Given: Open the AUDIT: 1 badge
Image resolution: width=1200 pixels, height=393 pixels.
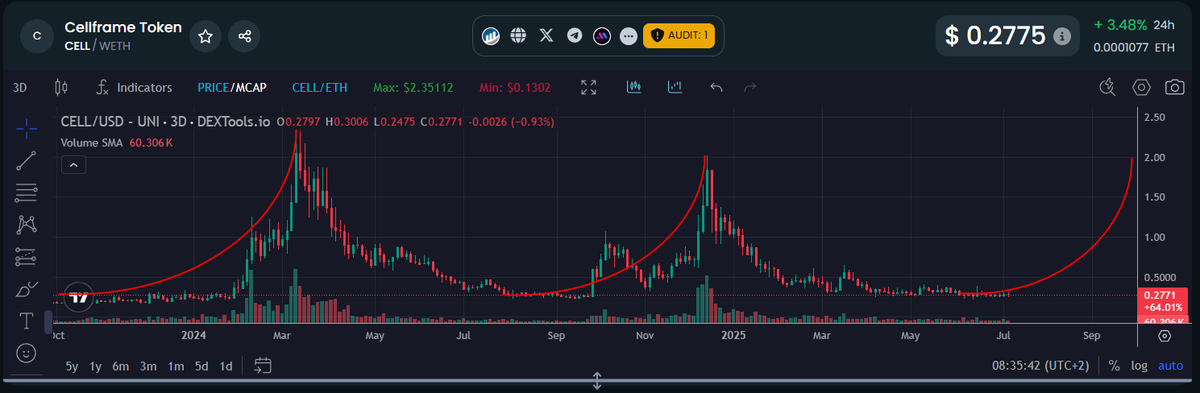Looking at the screenshot, I should 678,36.
